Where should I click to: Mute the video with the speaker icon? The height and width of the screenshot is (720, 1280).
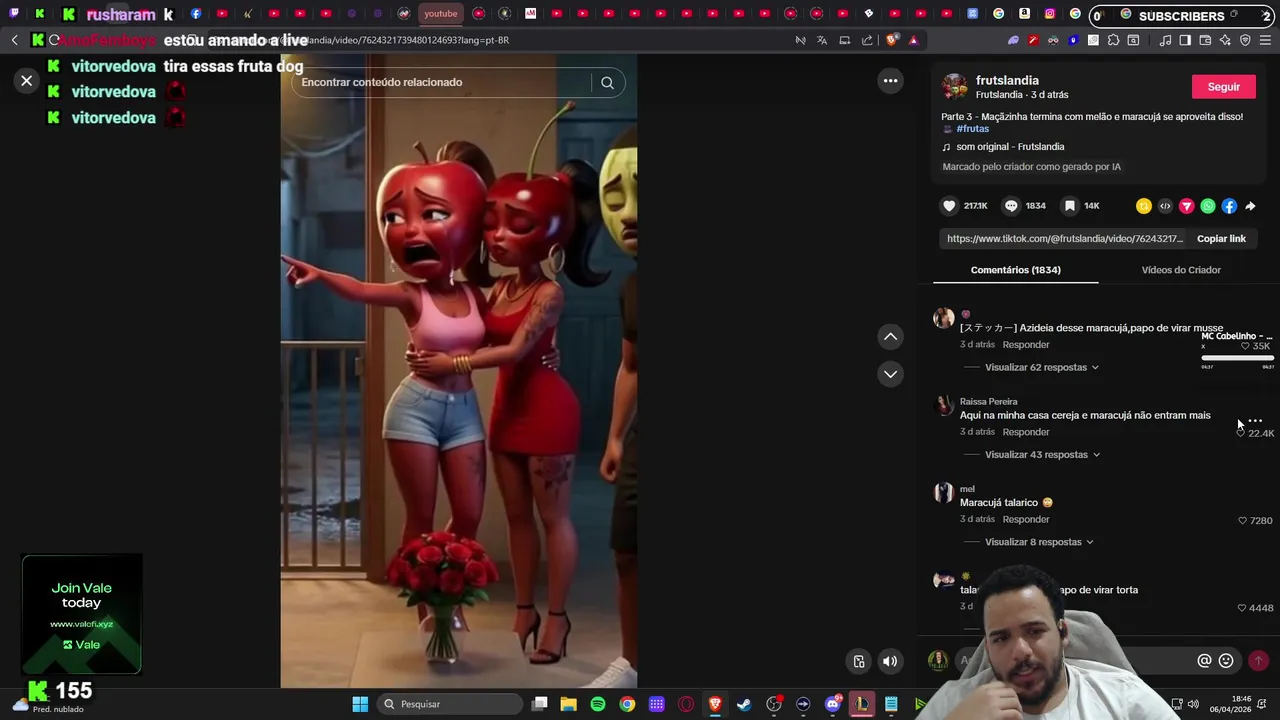tap(890, 661)
